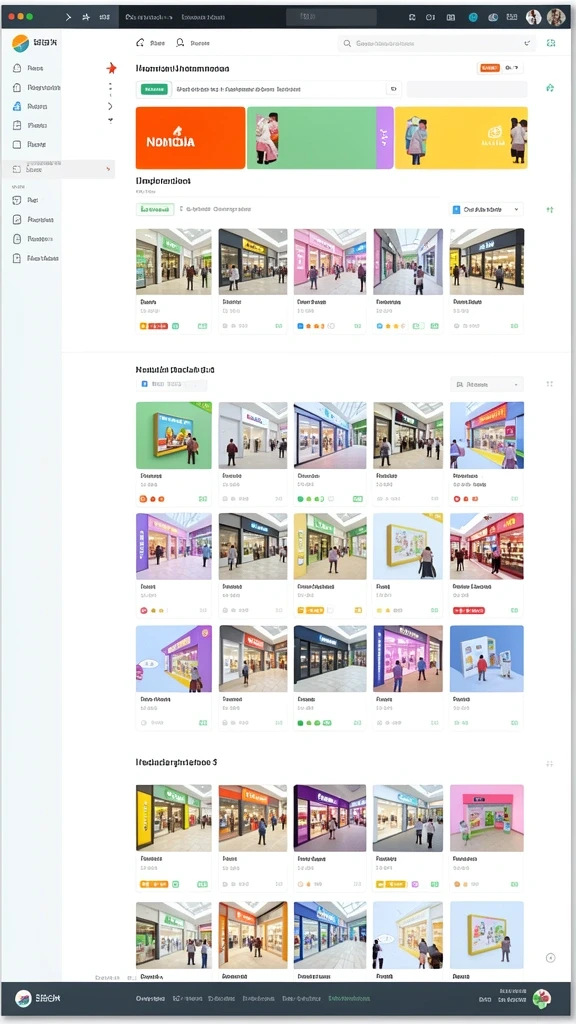Switch to the first tab in the title bar
Viewport: 576px width, 1024px height.
[x=149, y=17]
